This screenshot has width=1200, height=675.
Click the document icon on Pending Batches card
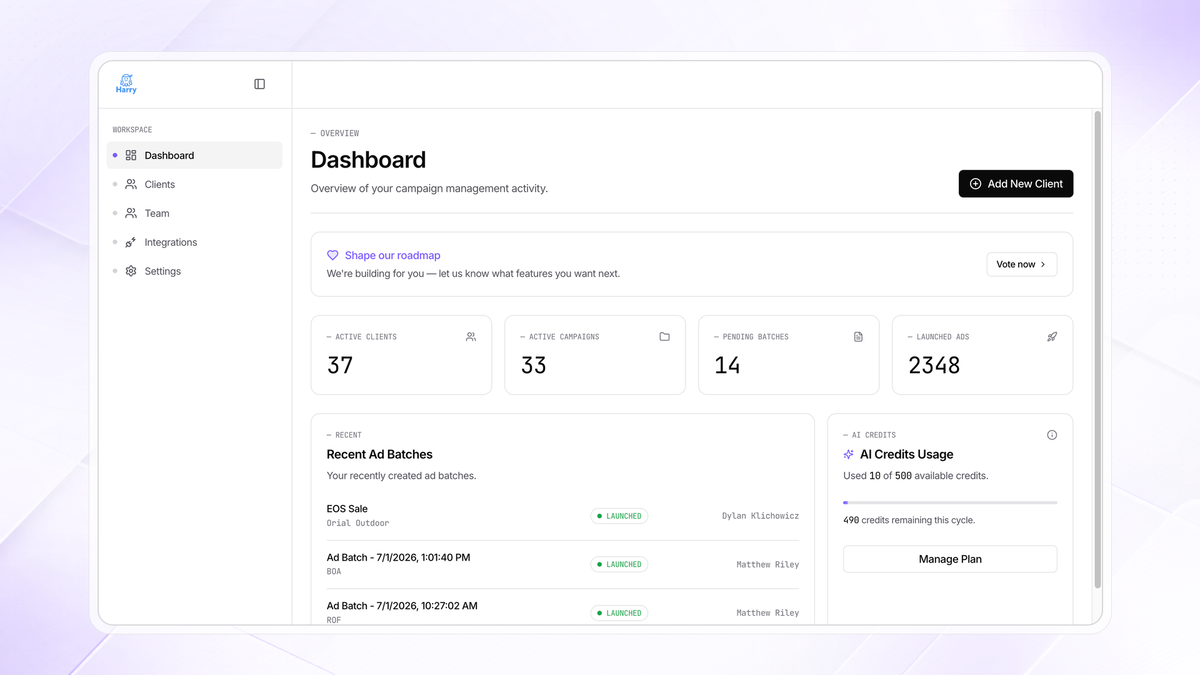858,337
